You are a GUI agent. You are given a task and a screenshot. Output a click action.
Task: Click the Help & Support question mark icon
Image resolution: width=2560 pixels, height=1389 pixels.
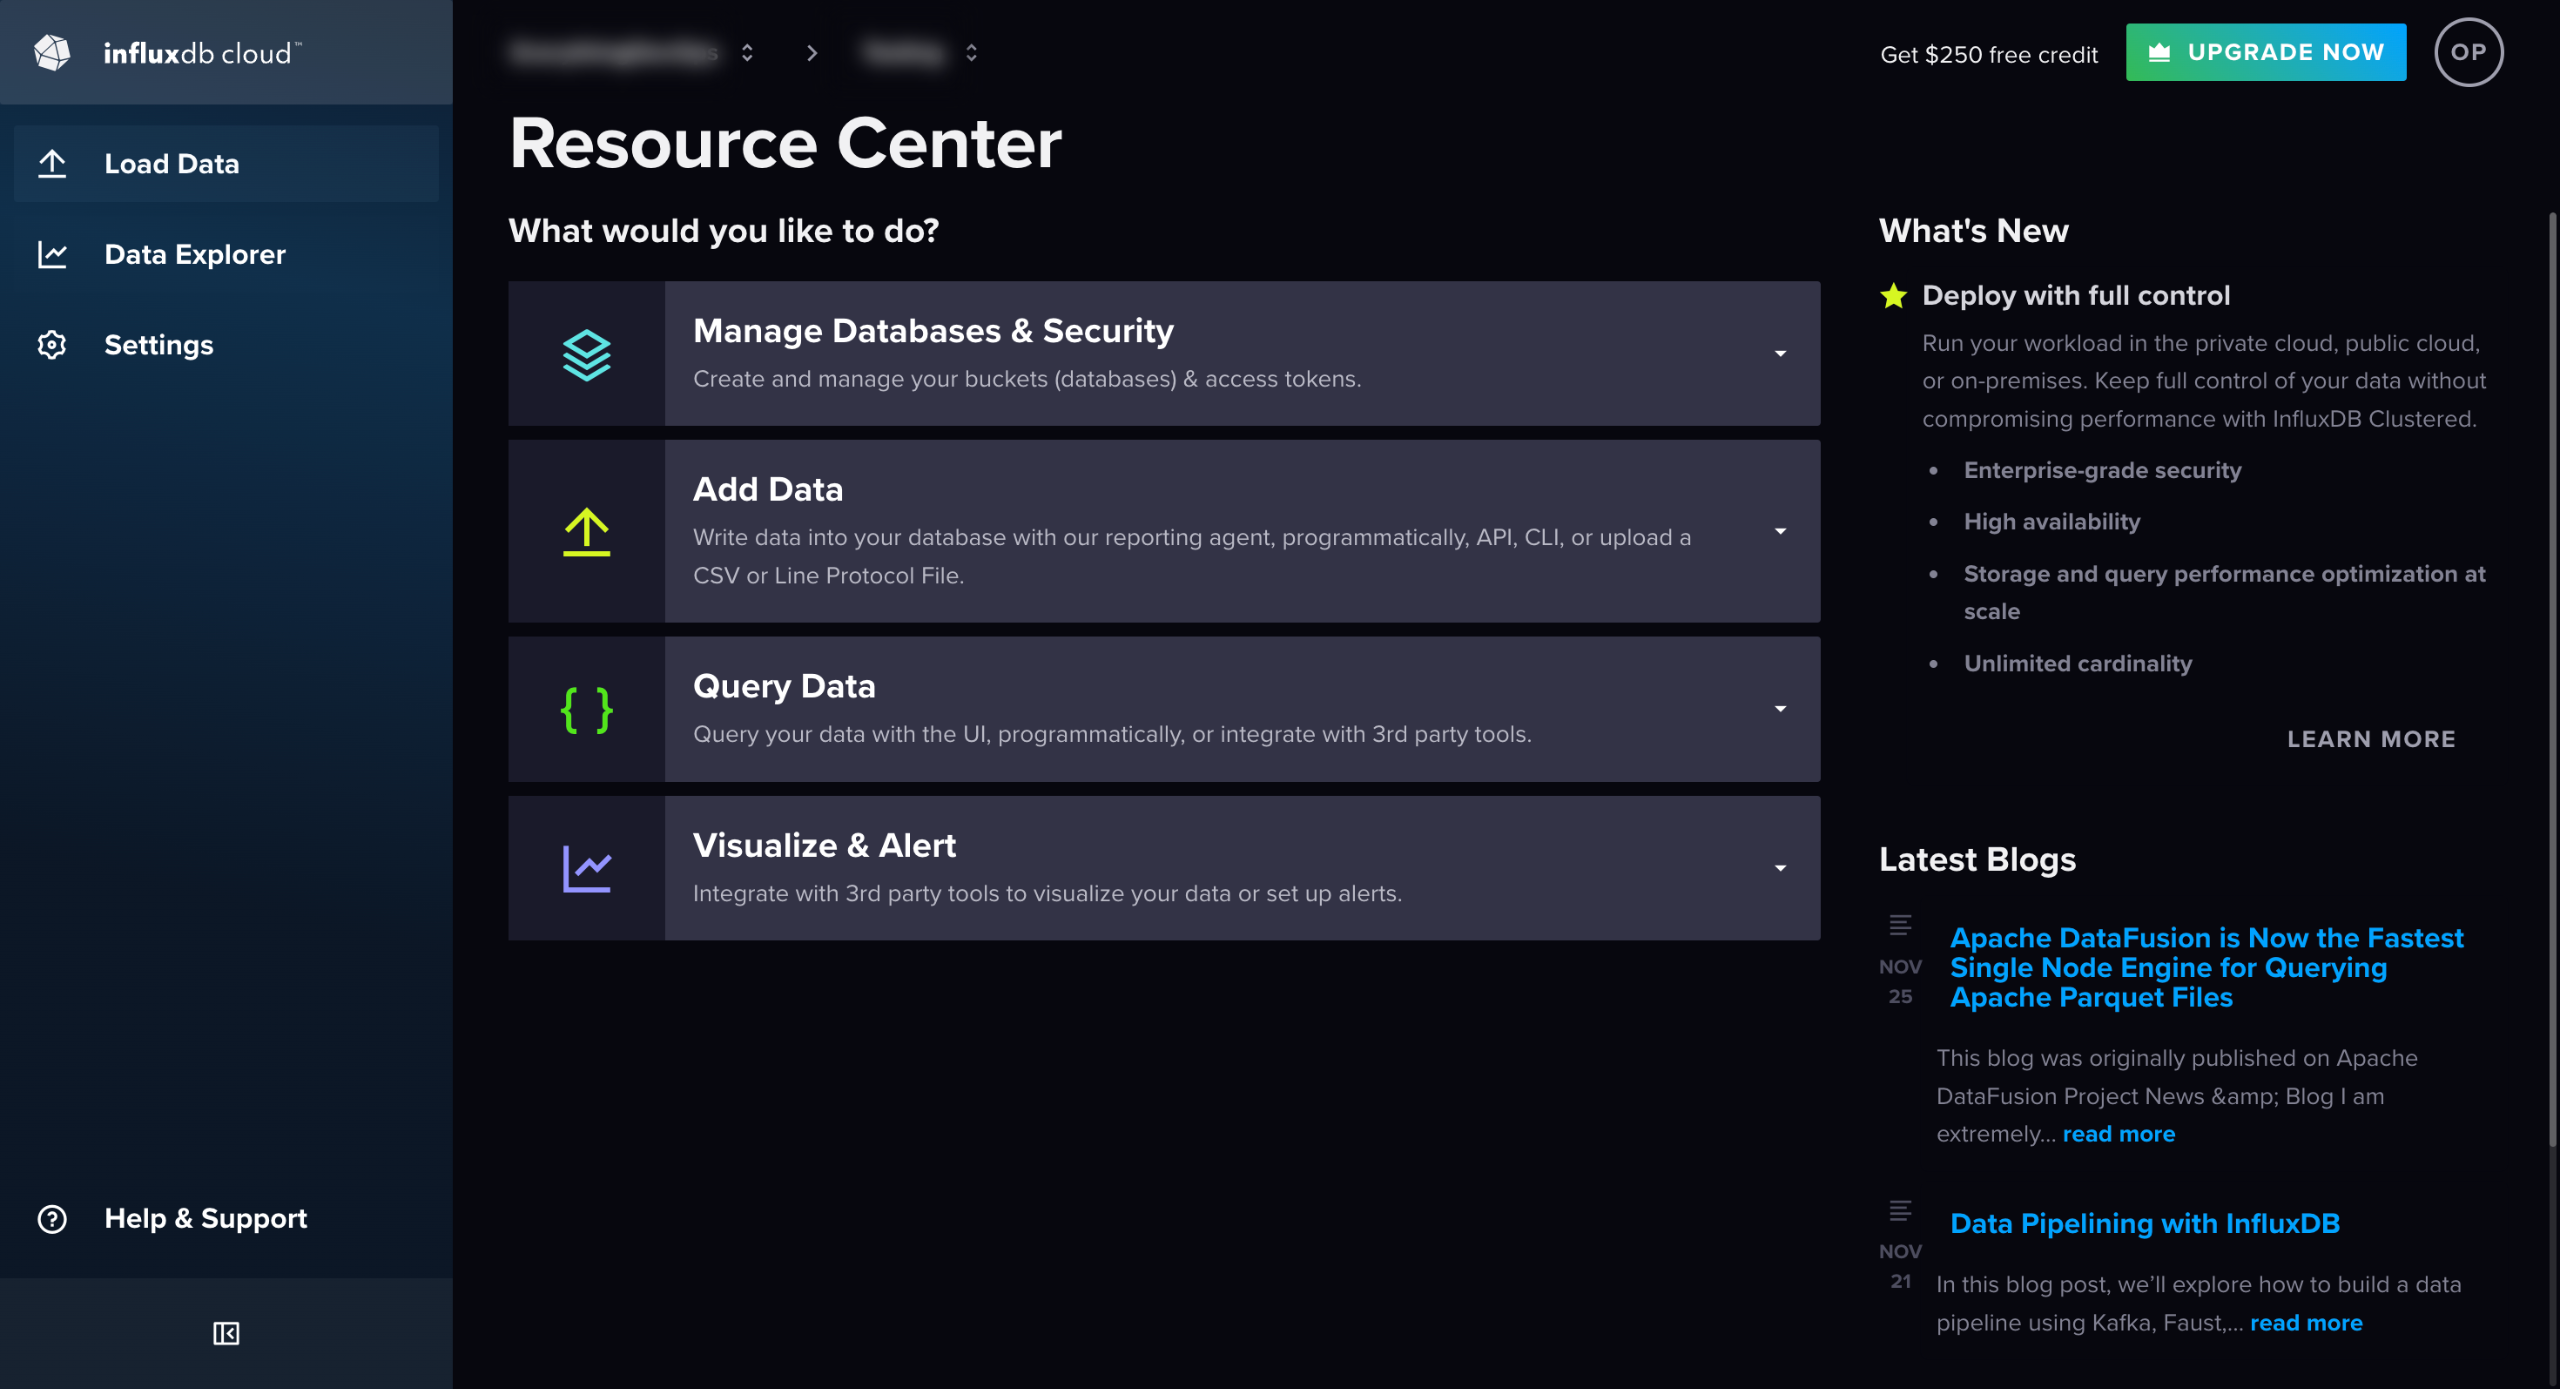coord(52,1218)
